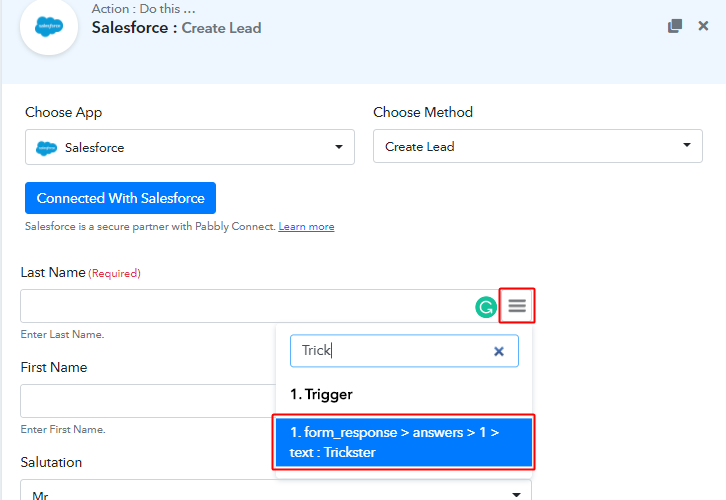Clear the Trick search with the X icon
The width and height of the screenshot is (726, 500).
coord(499,351)
